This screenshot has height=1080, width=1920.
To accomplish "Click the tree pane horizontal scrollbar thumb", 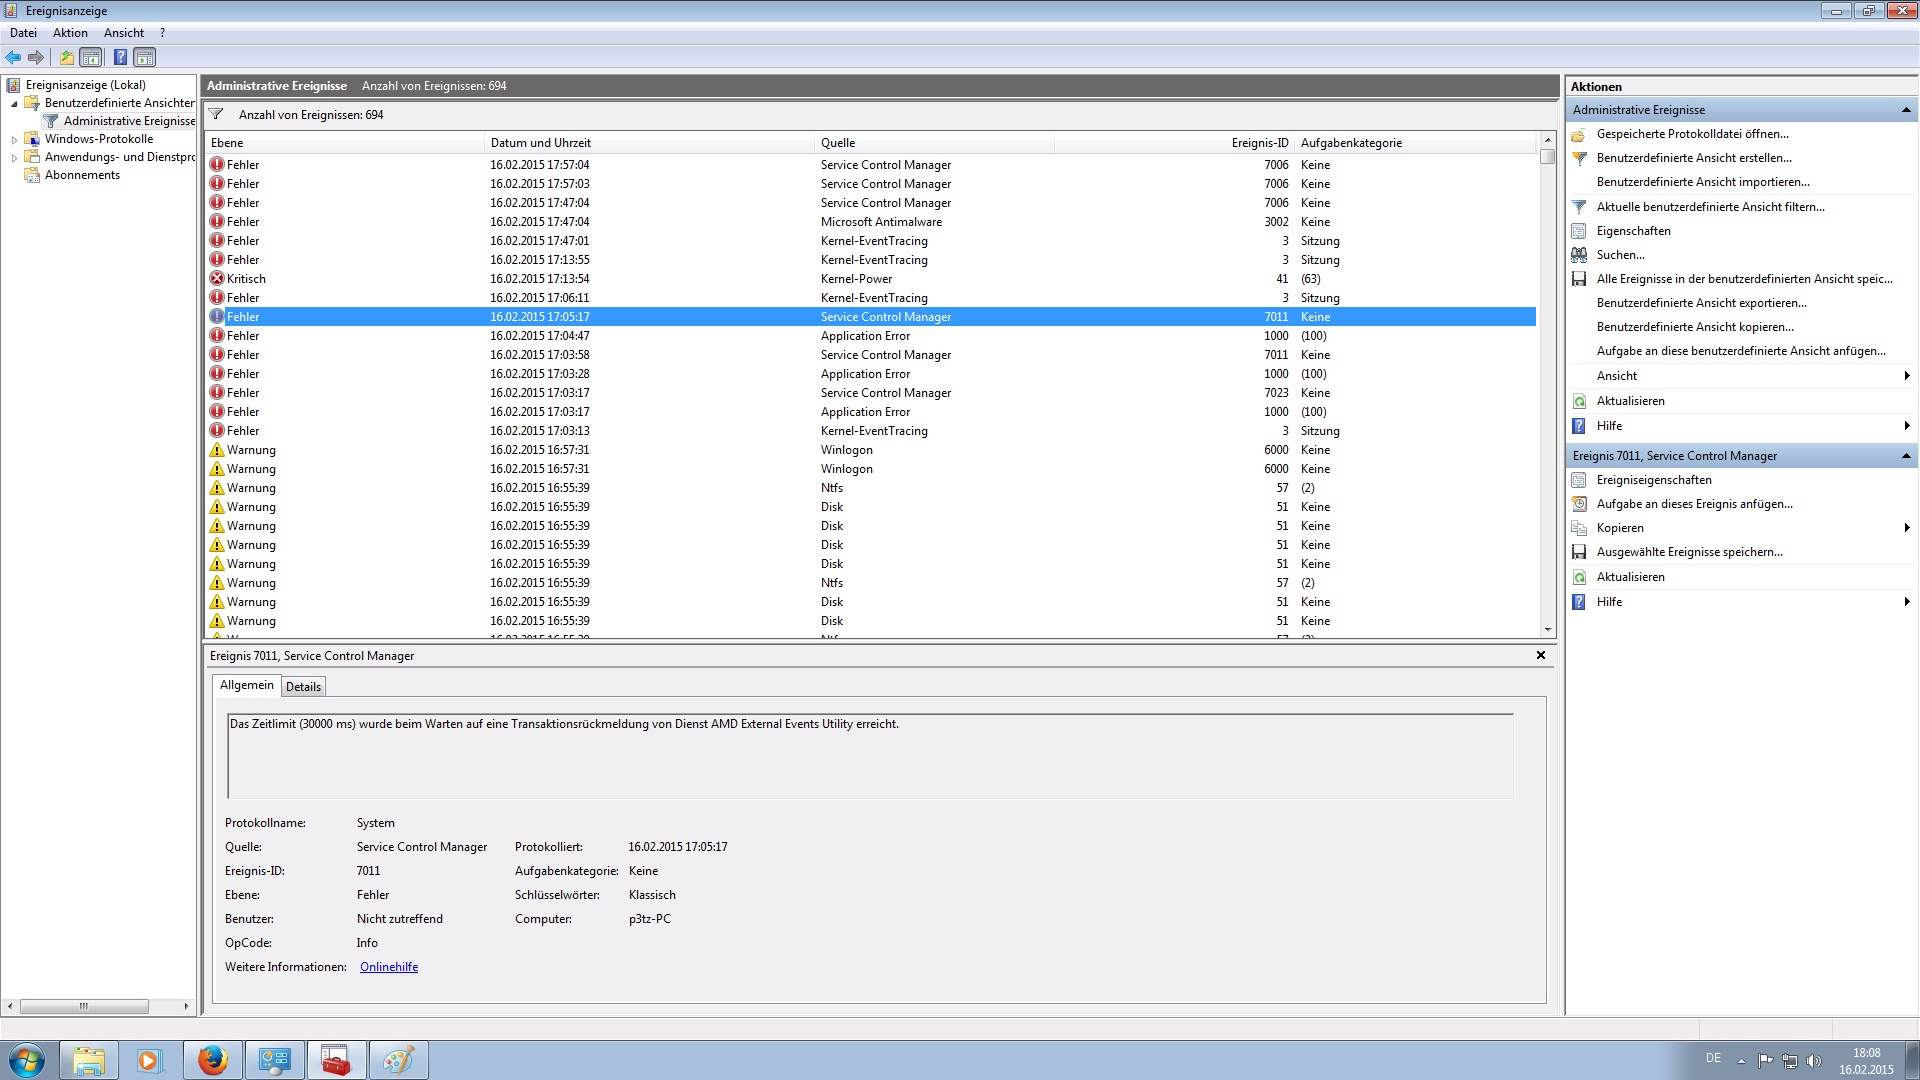I will [x=84, y=1006].
